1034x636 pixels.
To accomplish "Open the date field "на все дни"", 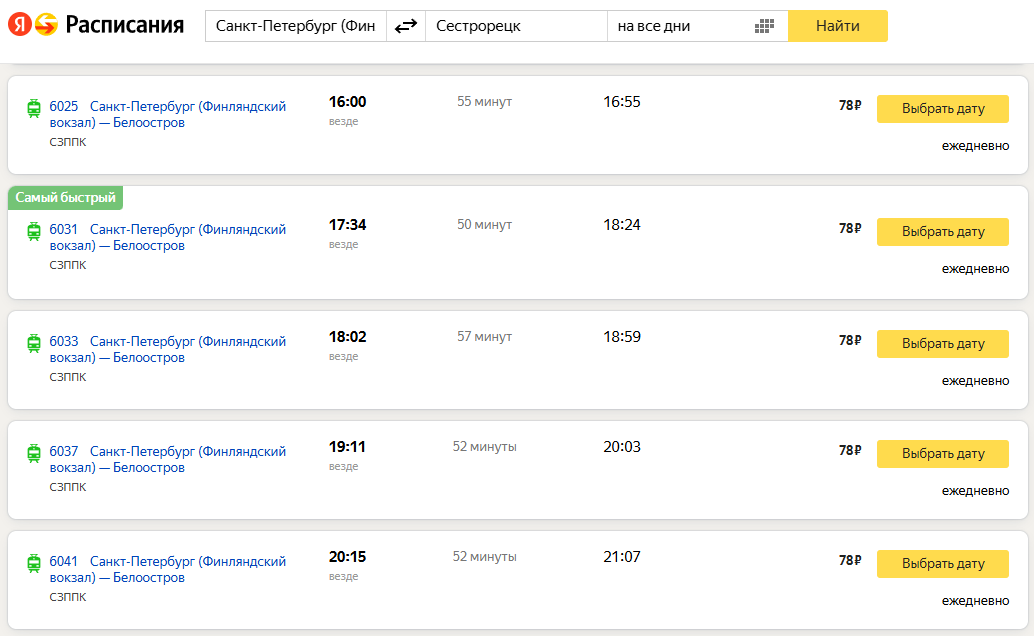I will (680, 26).
